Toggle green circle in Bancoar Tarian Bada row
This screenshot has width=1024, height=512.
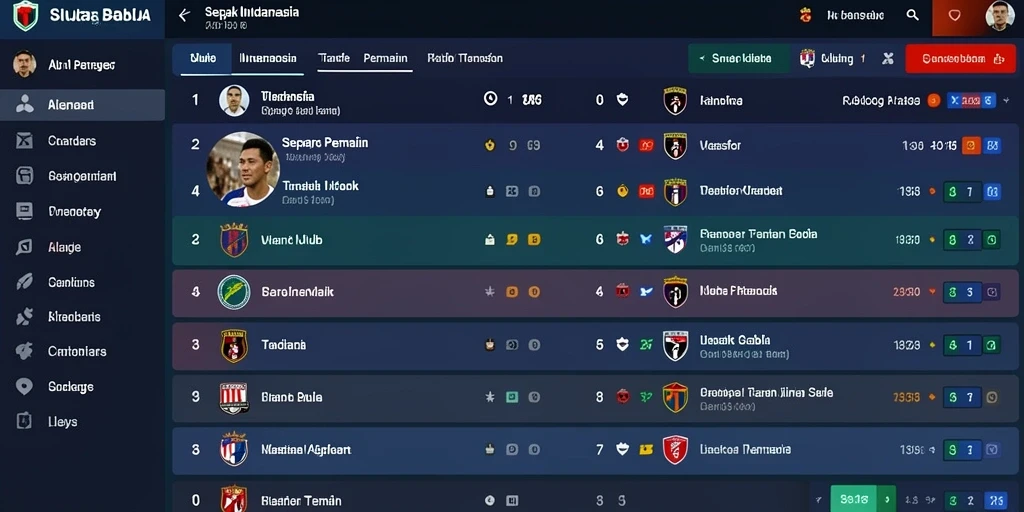(991, 240)
